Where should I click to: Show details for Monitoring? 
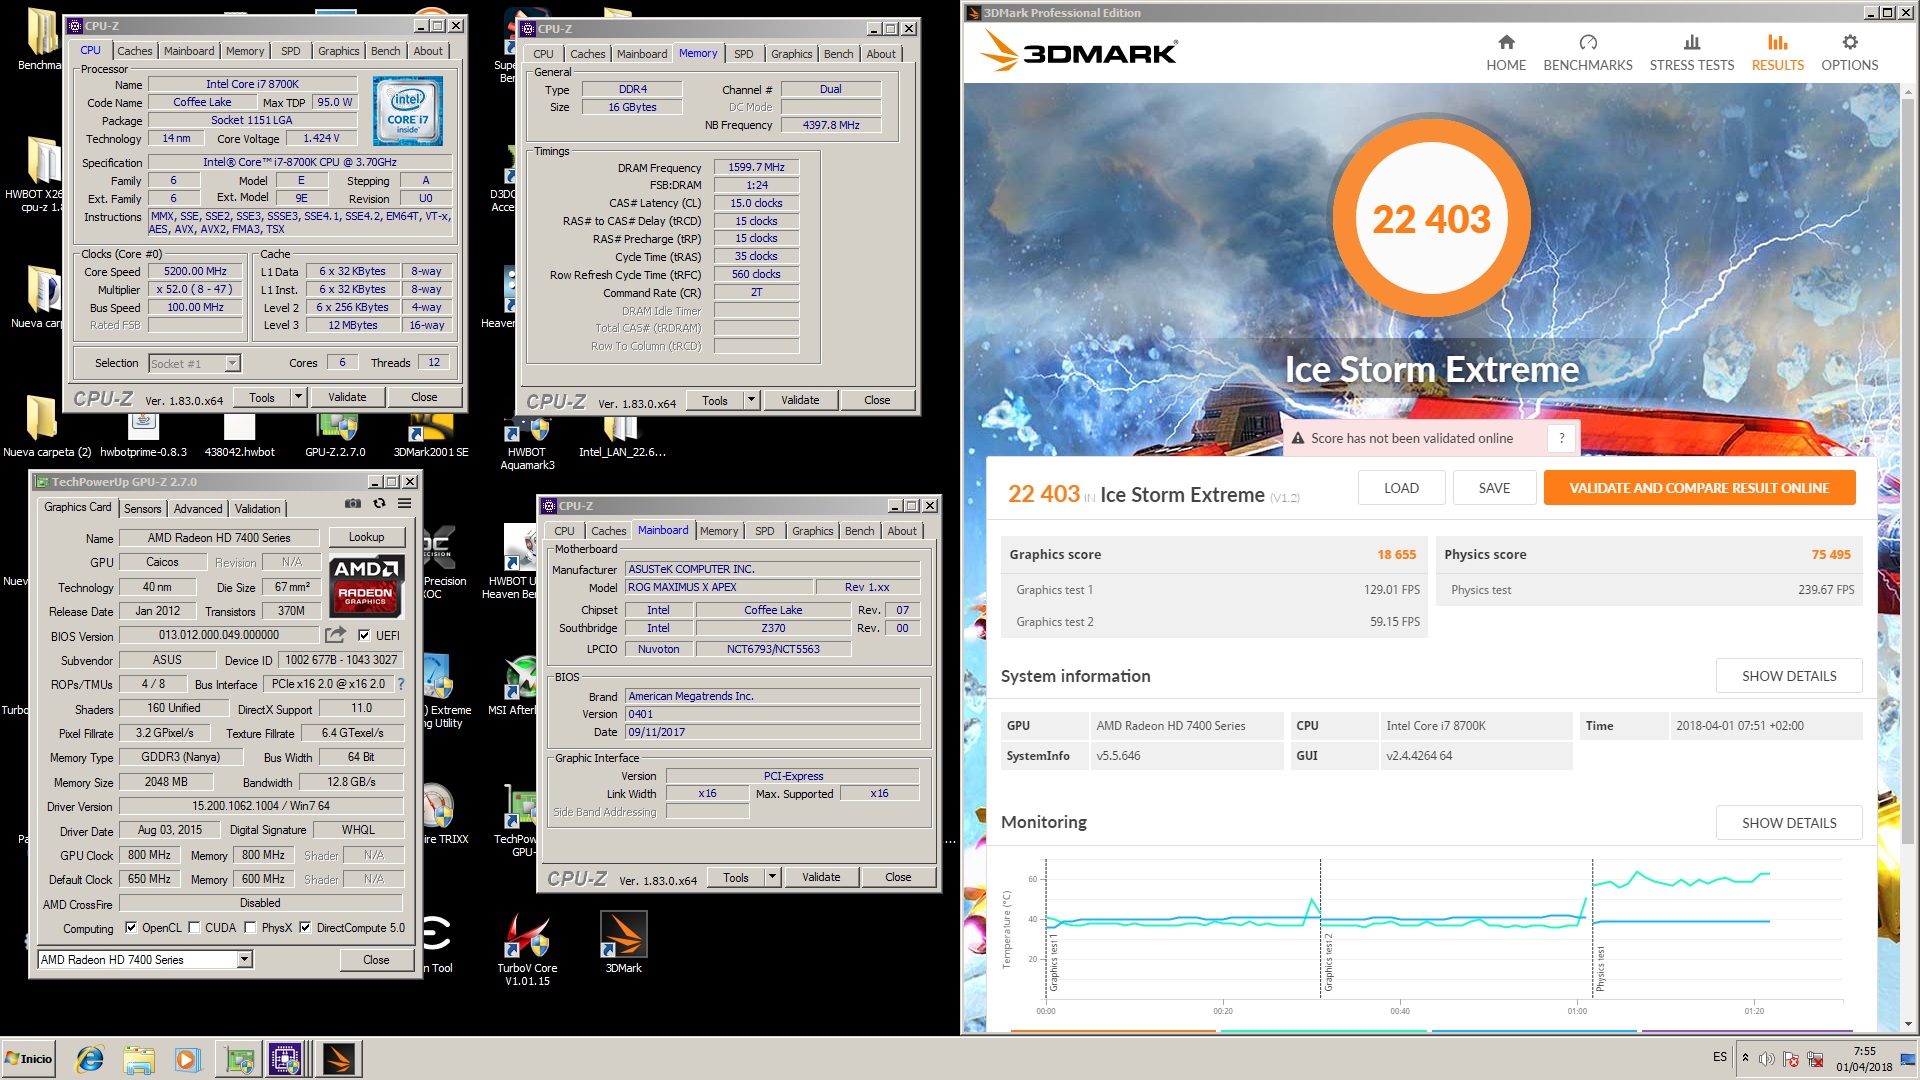pos(1789,823)
